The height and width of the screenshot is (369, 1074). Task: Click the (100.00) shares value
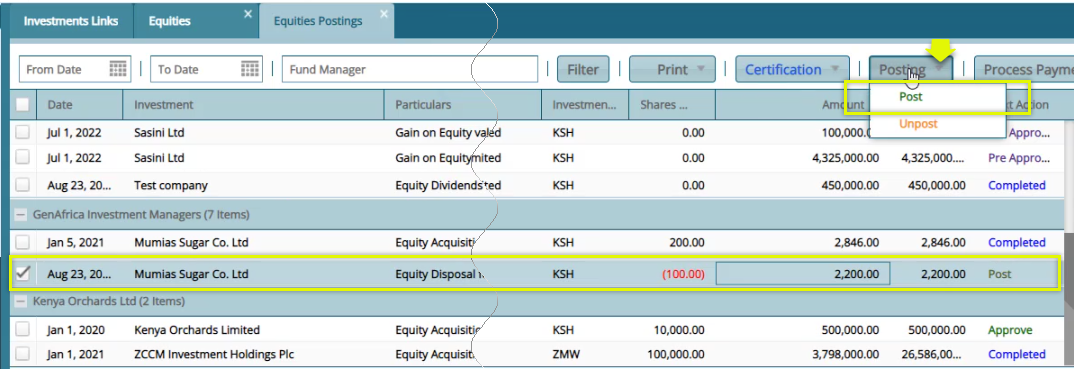[x=683, y=274]
